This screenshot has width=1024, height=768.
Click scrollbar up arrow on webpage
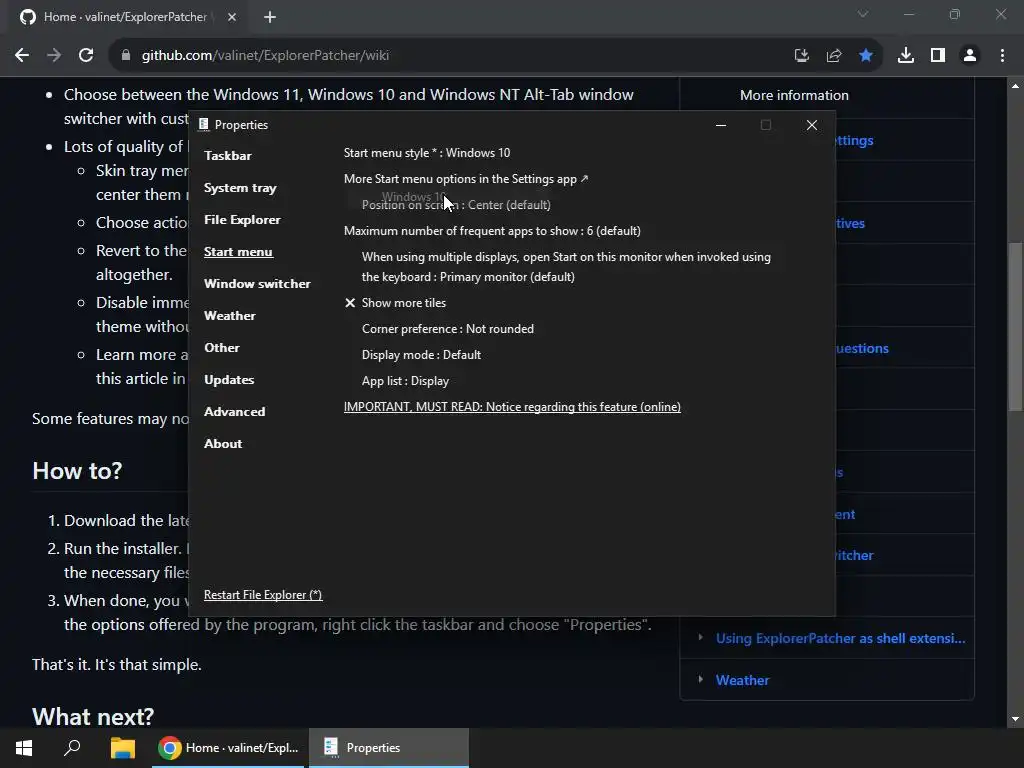coord(1015,86)
